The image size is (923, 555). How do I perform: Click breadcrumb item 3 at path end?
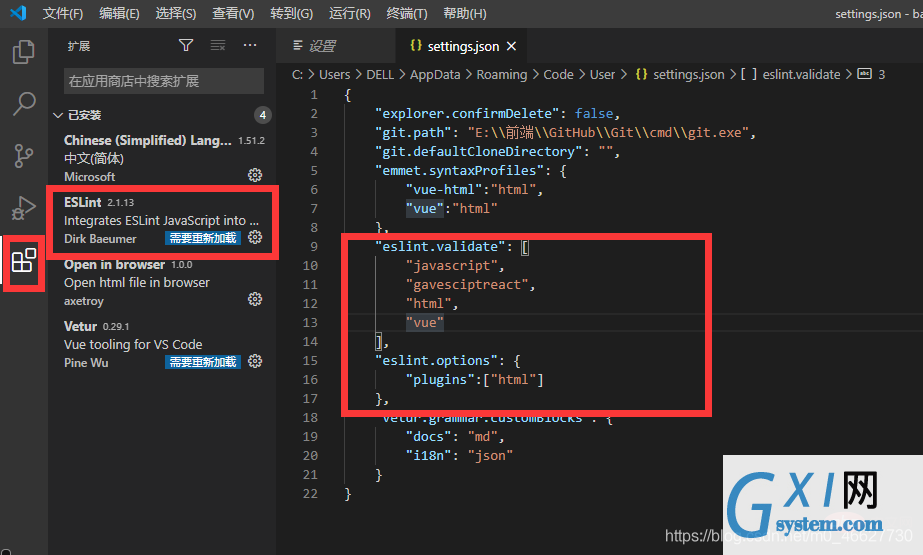click(871, 74)
